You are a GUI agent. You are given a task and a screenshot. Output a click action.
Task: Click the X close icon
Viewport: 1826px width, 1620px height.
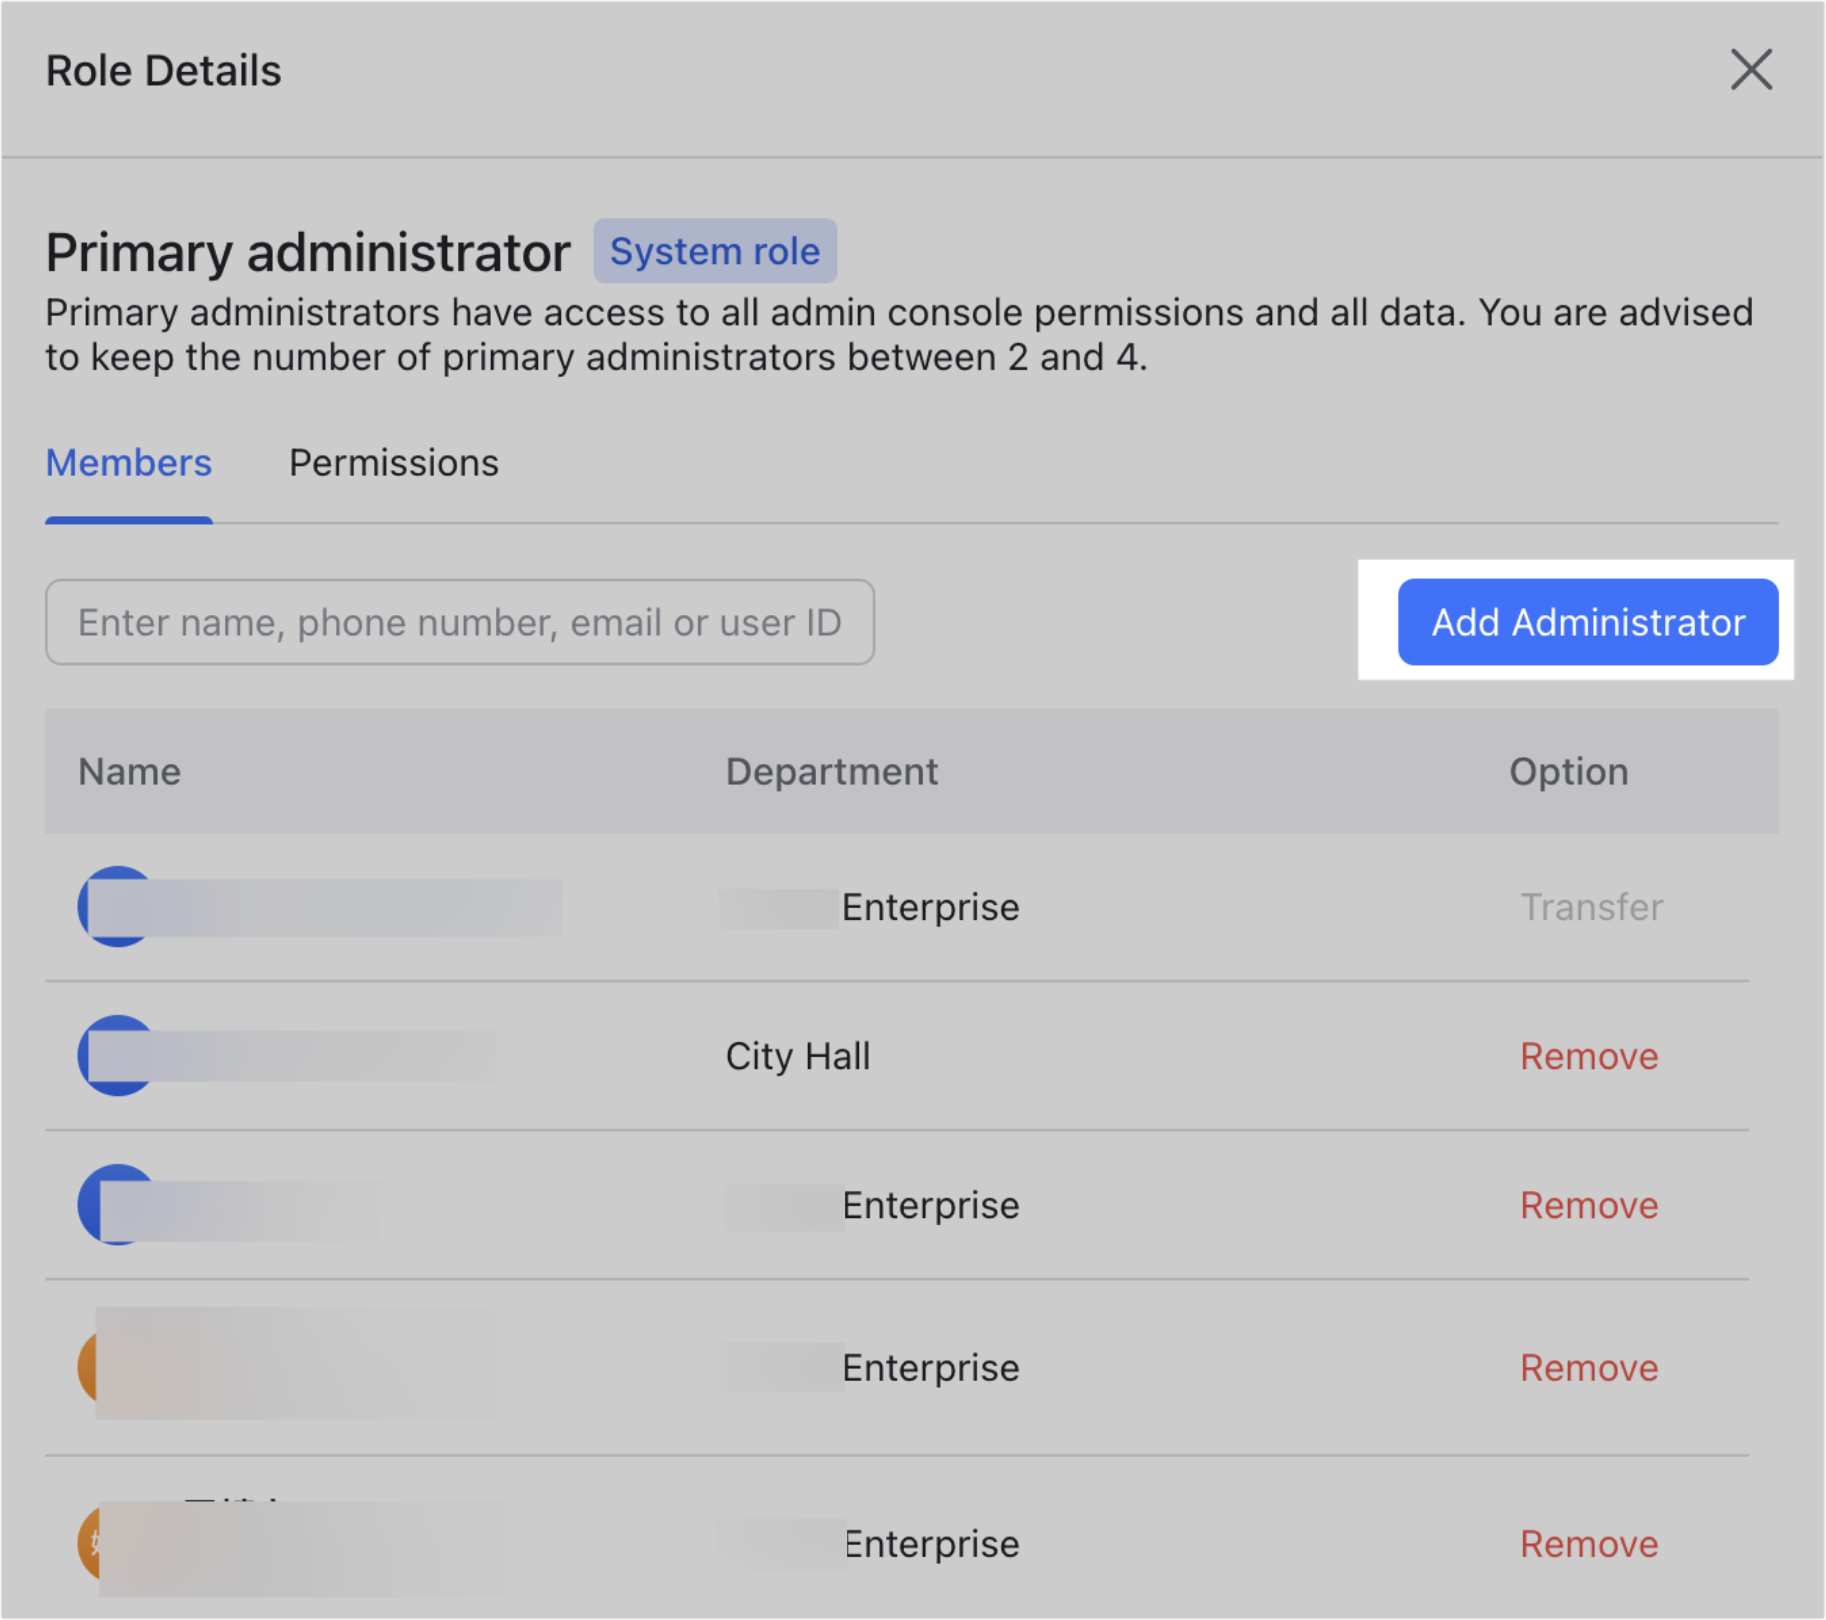click(1751, 70)
